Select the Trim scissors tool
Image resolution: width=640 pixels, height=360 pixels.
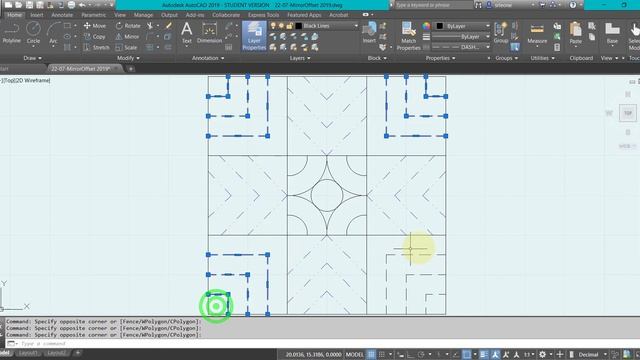(x=150, y=26)
